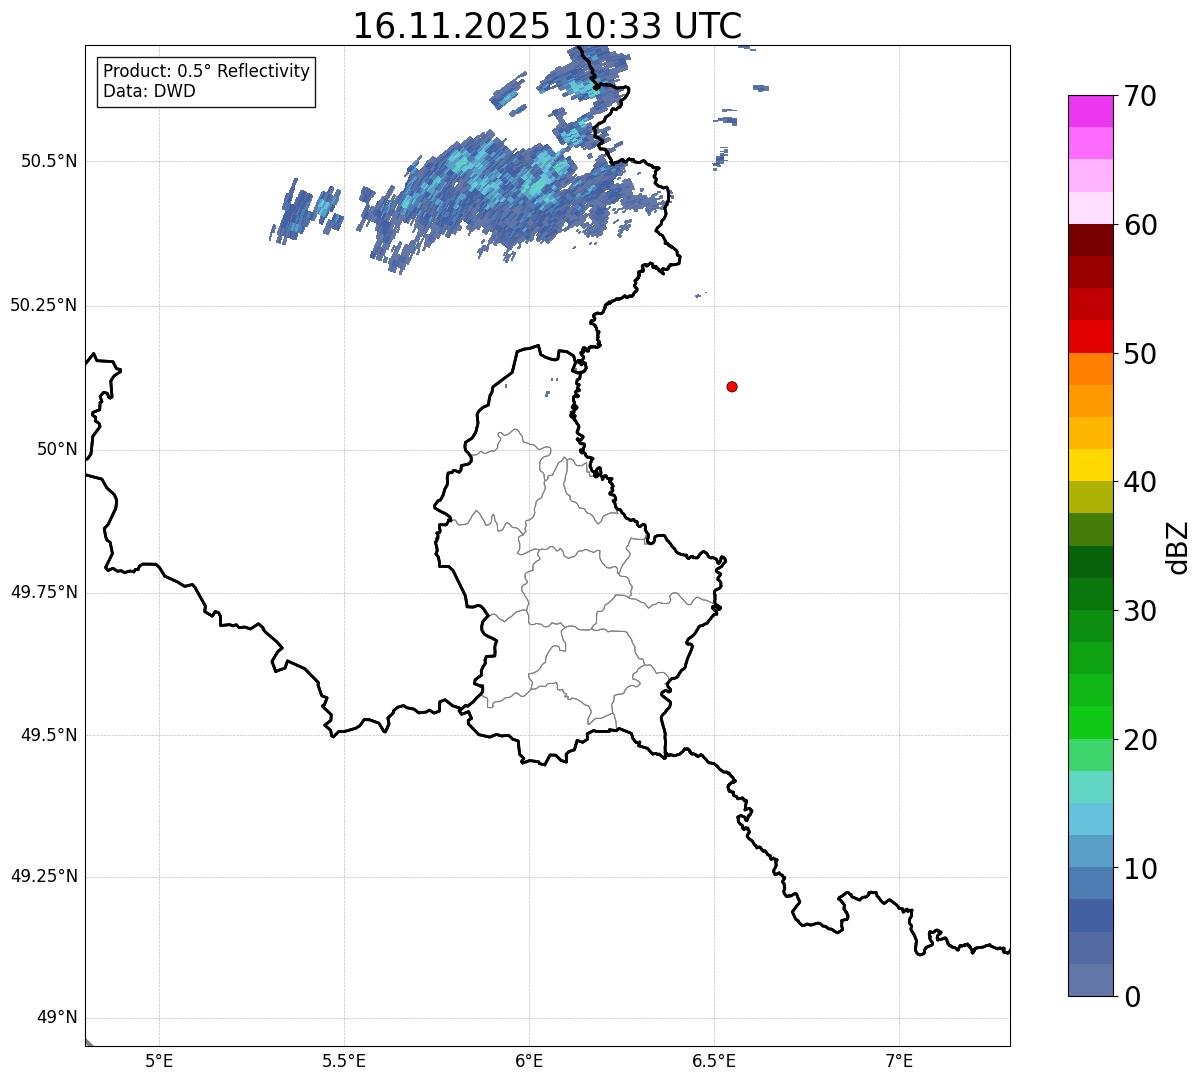This screenshot has width=1202, height=1081.
Task: Click the colorbar tick label 10
Action: [x=1140, y=868]
